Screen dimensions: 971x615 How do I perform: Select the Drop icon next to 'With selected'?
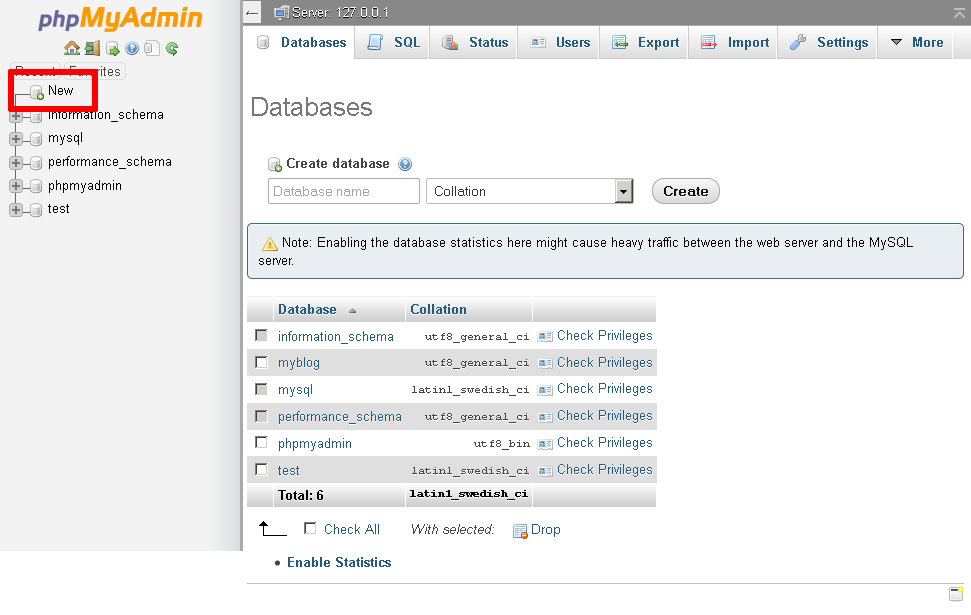pos(518,529)
